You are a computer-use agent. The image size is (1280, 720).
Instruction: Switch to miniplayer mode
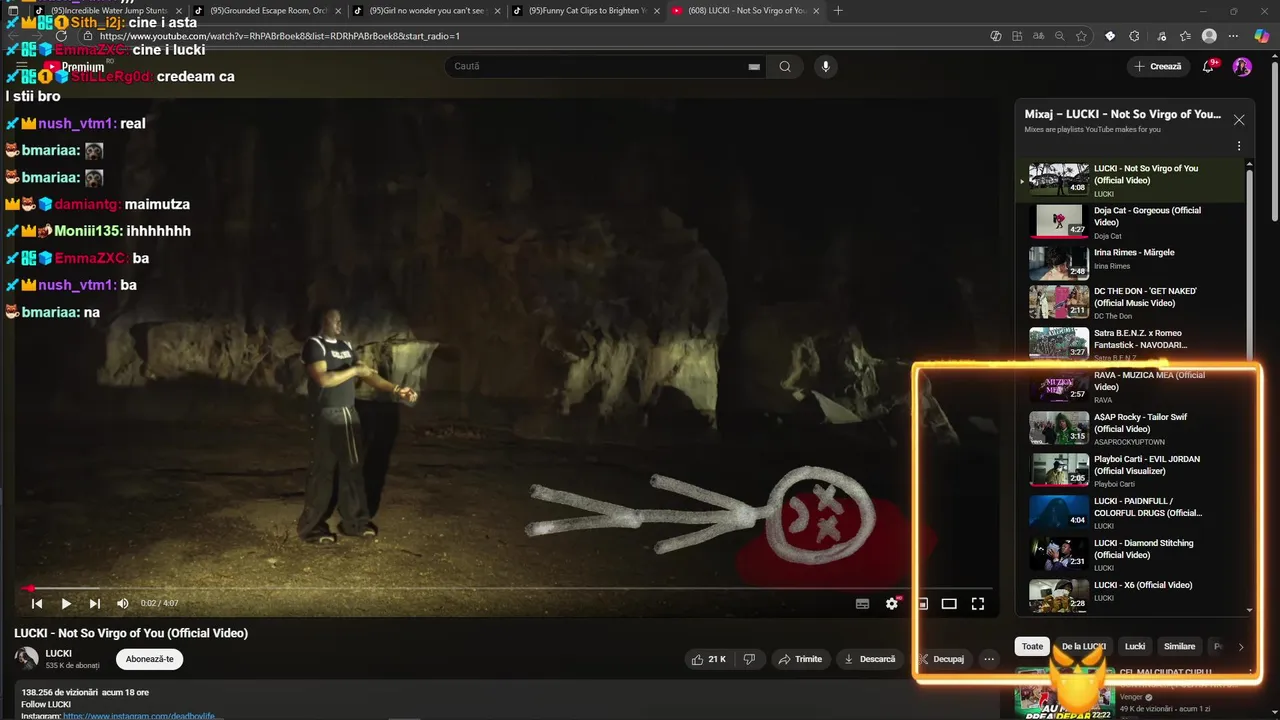[x=923, y=603]
